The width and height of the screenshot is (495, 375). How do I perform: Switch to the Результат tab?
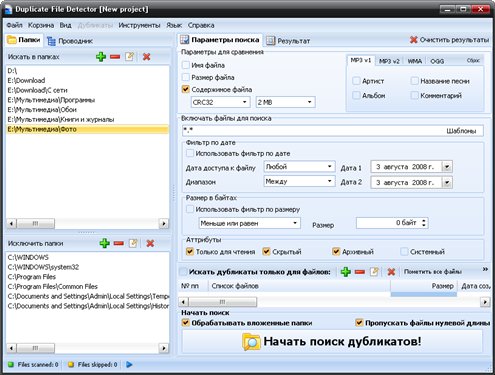click(288, 41)
